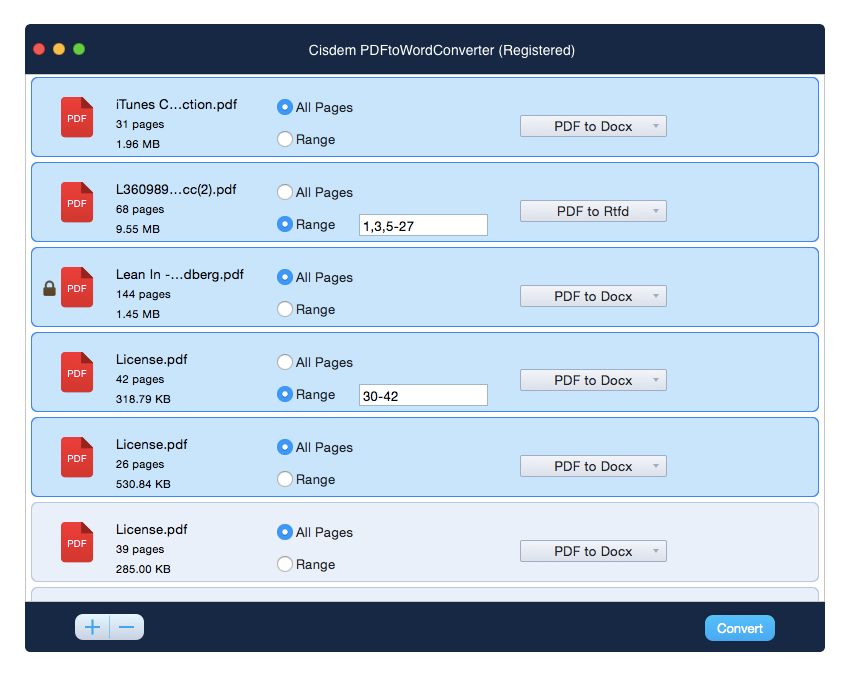This screenshot has width=850, height=676.
Task: Click the minus icon to remove files
Action: click(x=125, y=627)
